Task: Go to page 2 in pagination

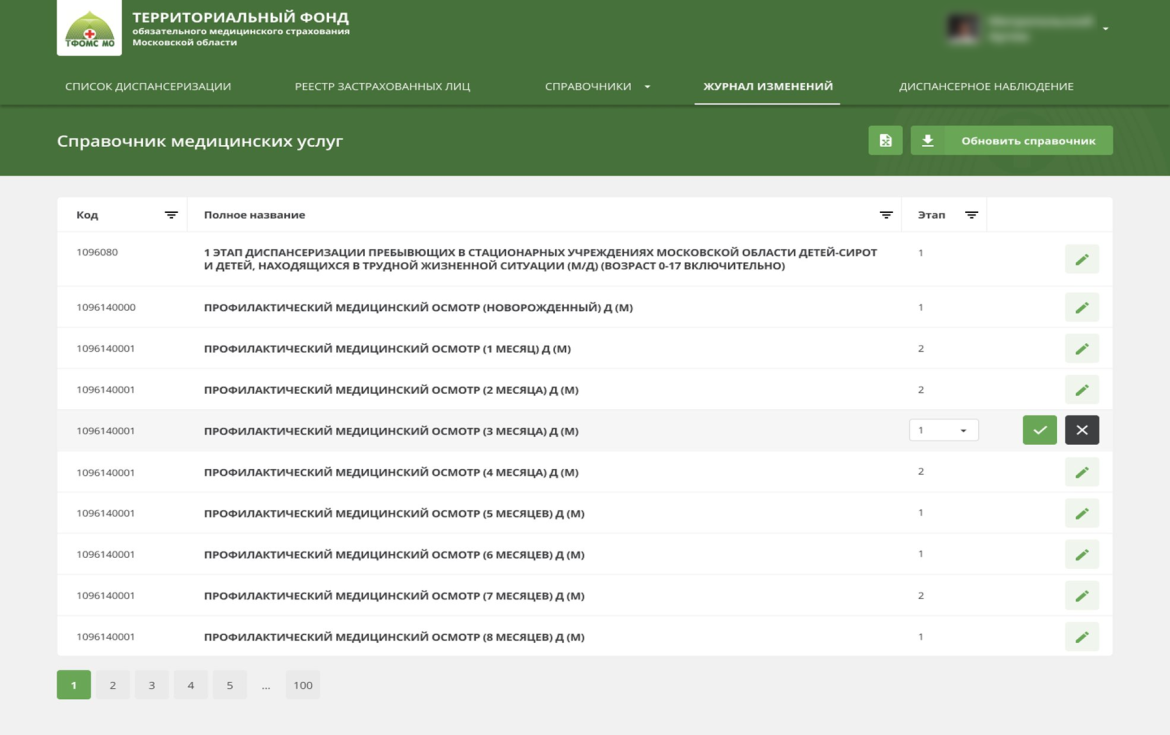Action: click(113, 685)
